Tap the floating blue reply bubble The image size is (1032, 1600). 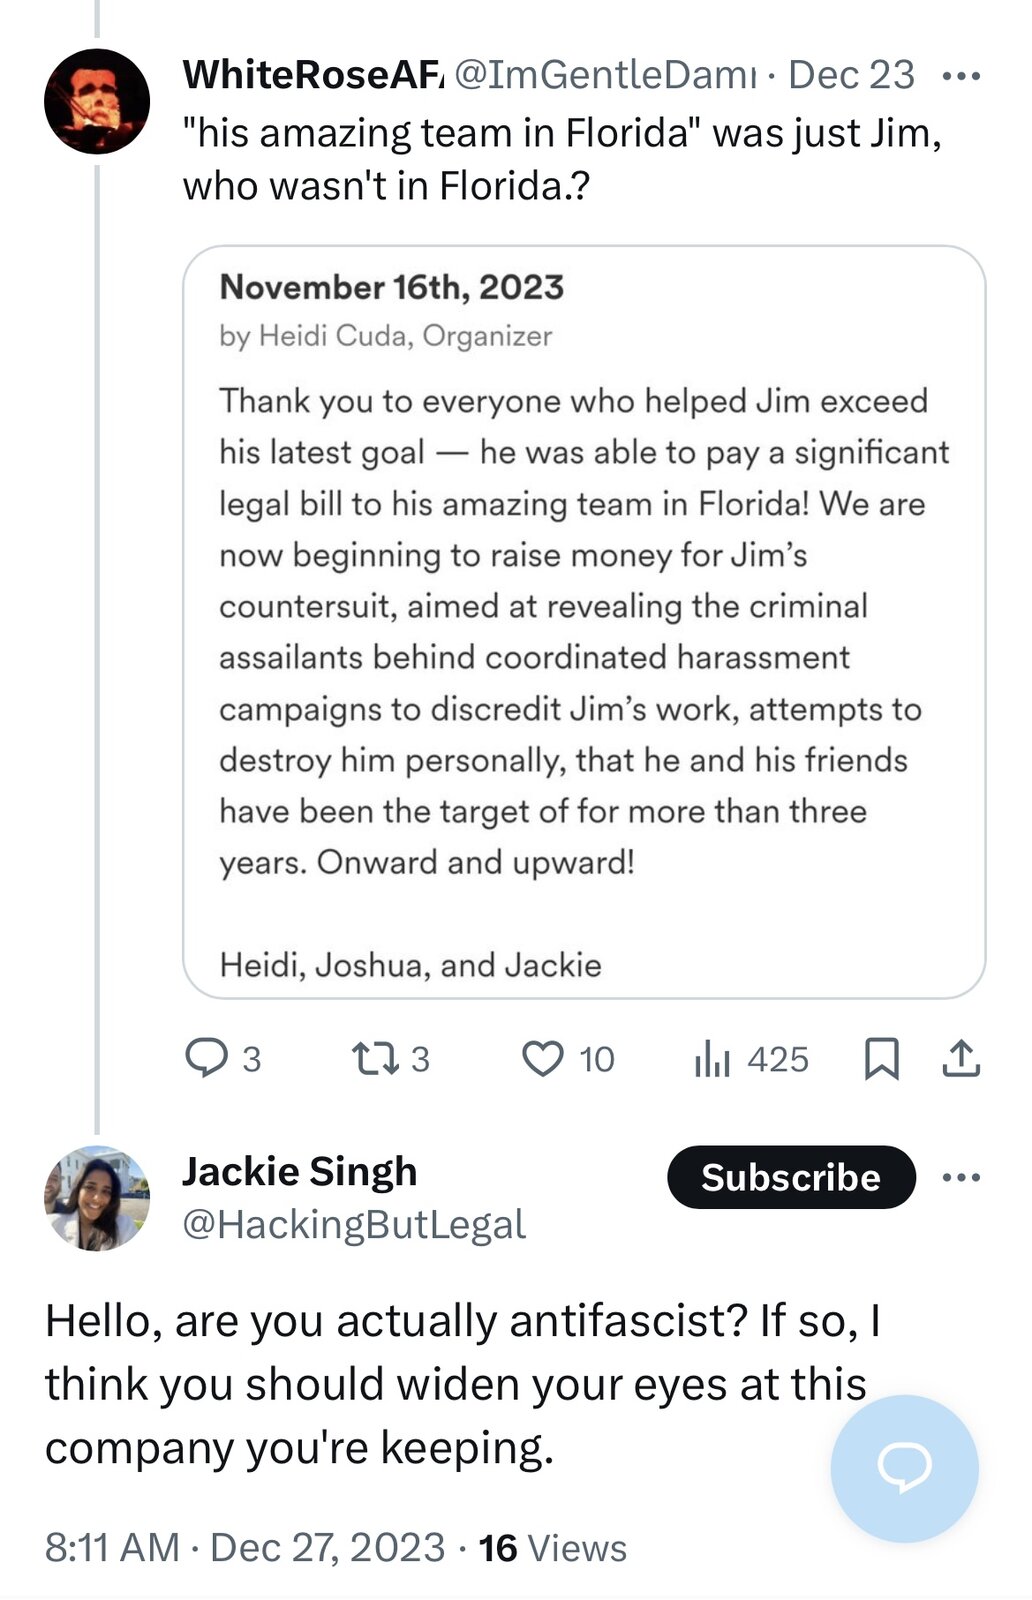[904, 1468]
